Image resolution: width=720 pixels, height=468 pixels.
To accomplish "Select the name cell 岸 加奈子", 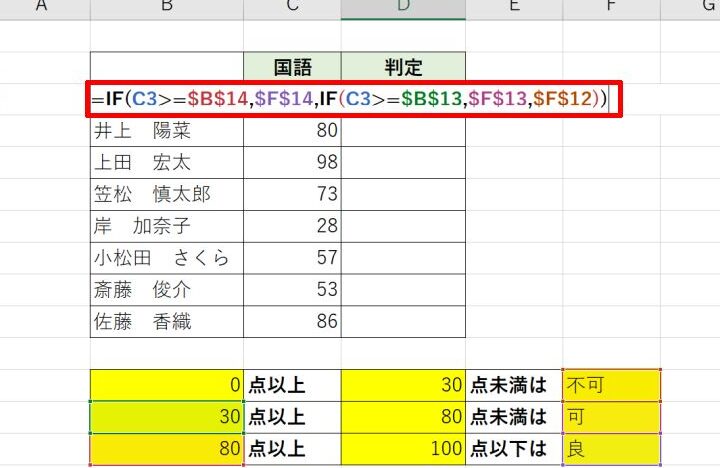I will (x=167, y=226).
